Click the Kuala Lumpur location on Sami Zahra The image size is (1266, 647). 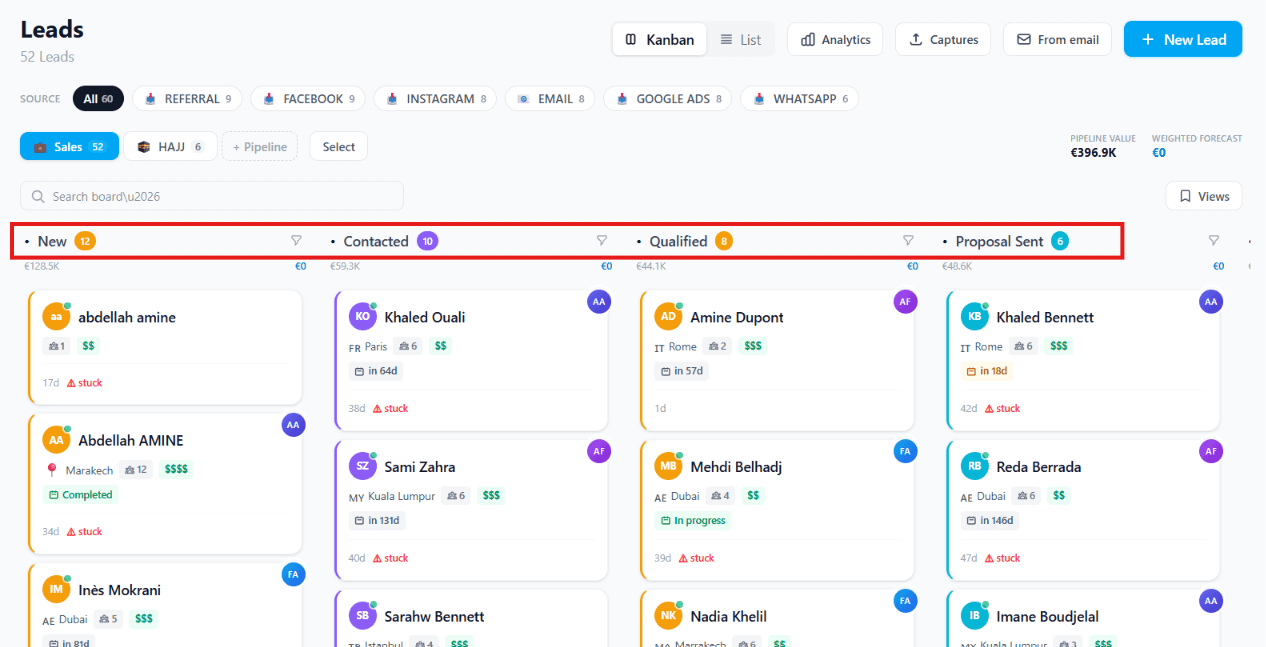pyautogui.click(x=402, y=496)
